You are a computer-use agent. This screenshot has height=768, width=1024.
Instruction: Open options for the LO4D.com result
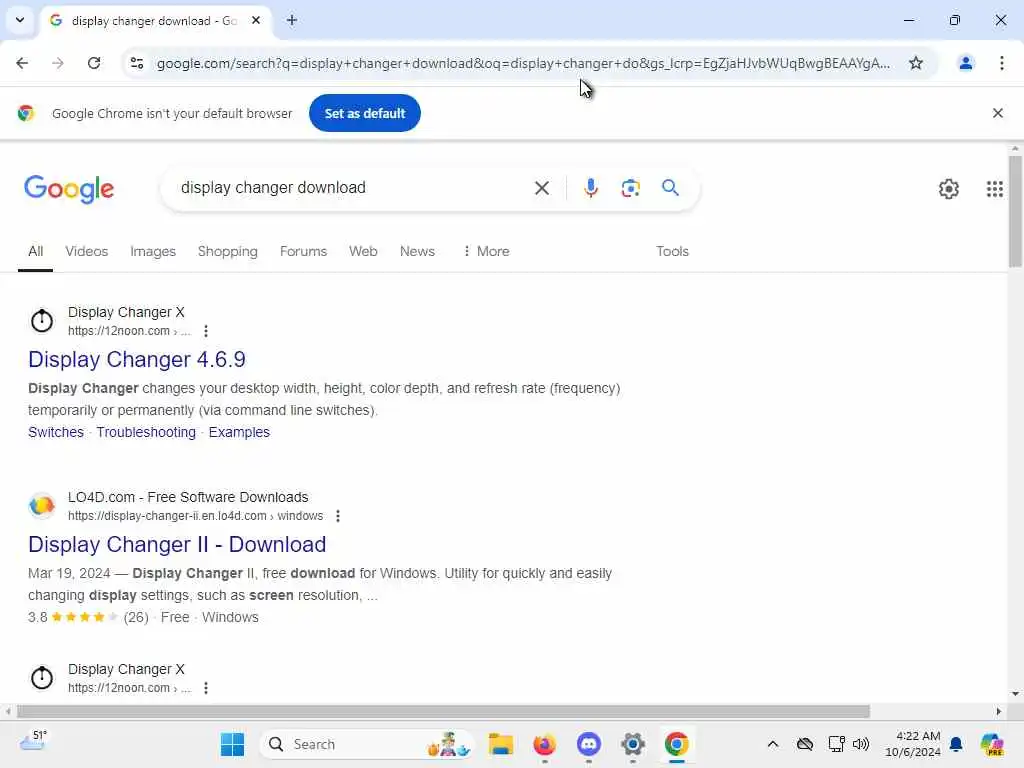click(x=338, y=516)
